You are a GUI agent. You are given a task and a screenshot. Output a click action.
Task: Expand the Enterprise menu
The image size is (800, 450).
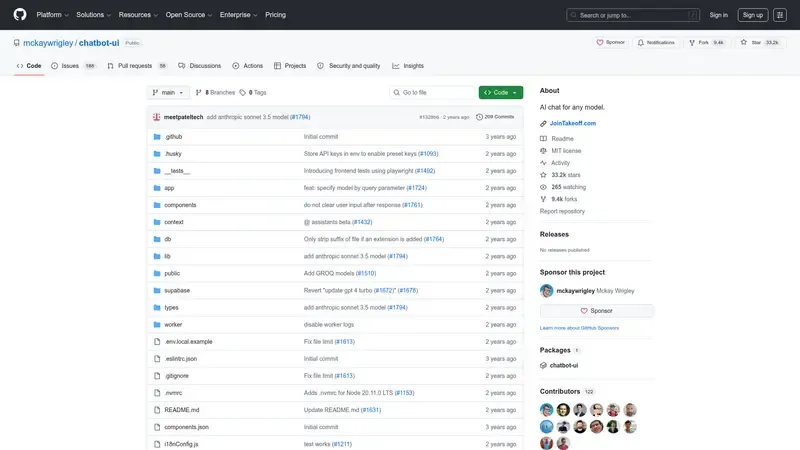(239, 15)
